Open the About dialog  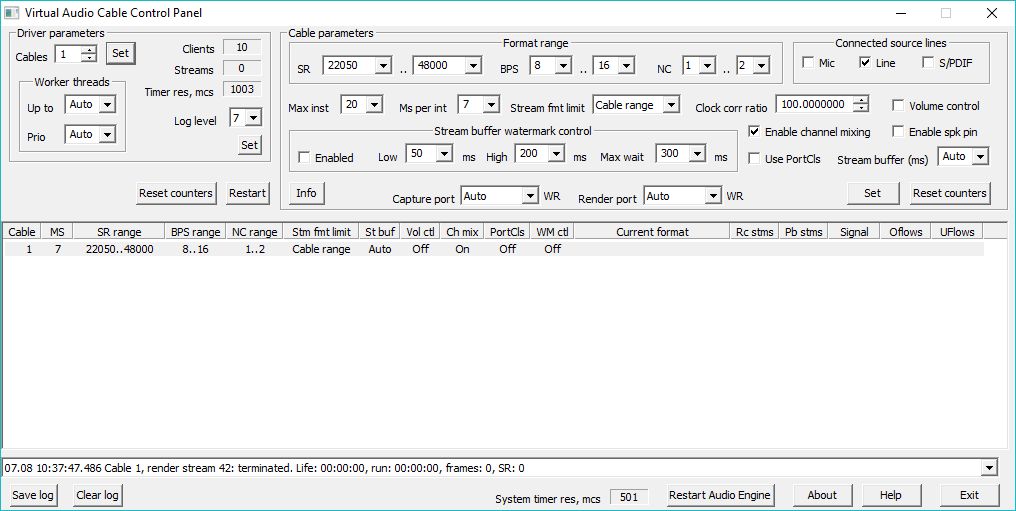822,495
